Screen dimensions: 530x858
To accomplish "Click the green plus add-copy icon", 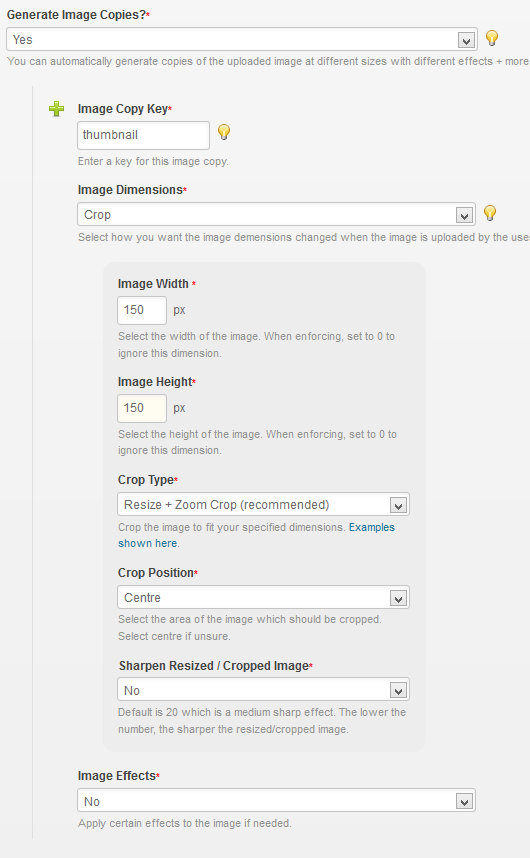I will coord(56,109).
